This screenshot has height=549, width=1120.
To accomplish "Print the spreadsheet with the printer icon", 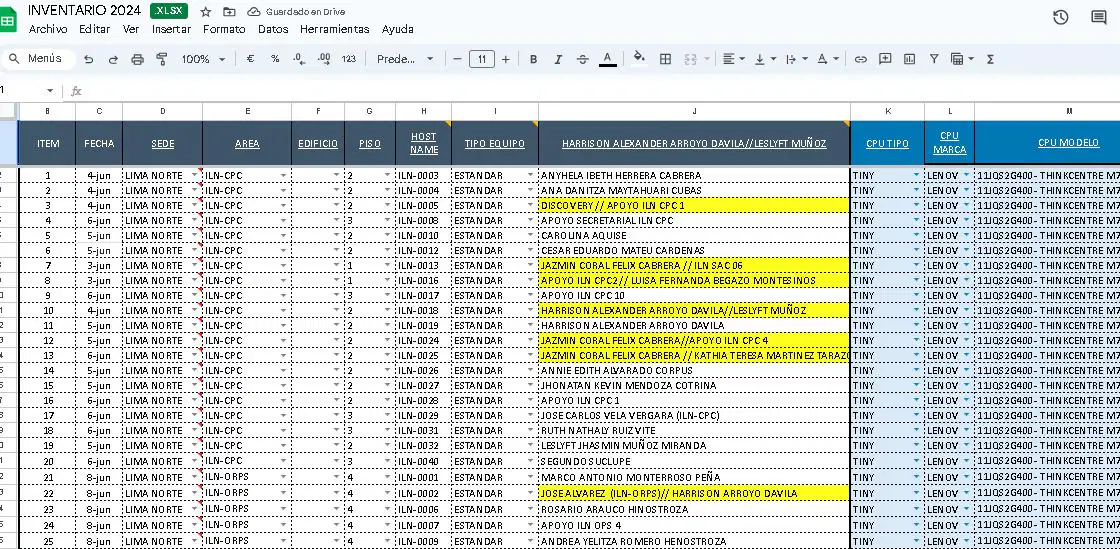I will (x=137, y=59).
